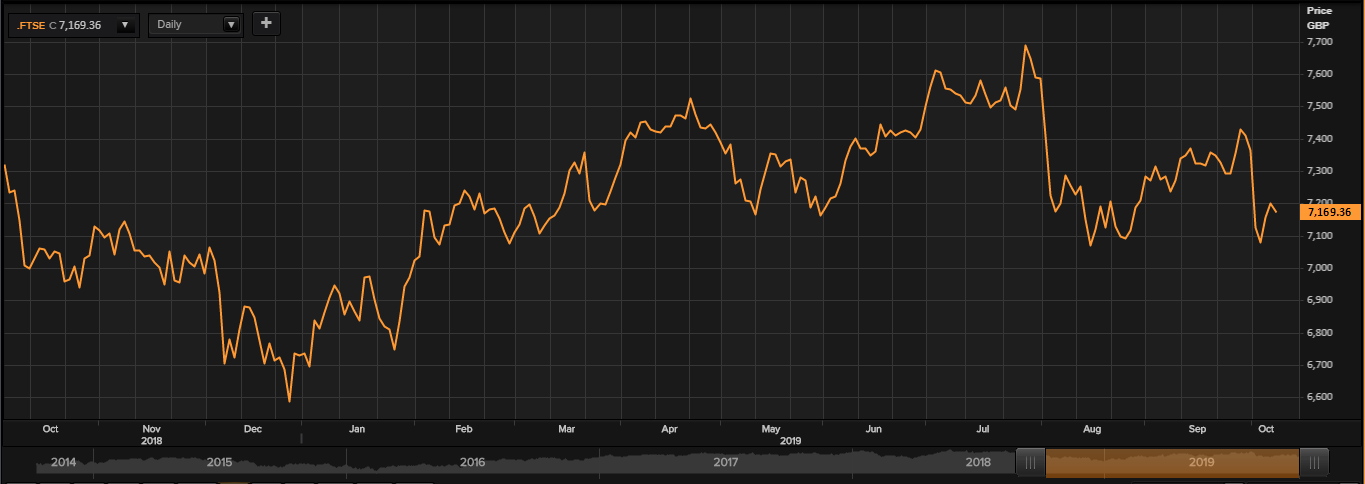This screenshot has width=1365, height=484.
Task: Click the Jun label on the time axis
Action: [873, 429]
